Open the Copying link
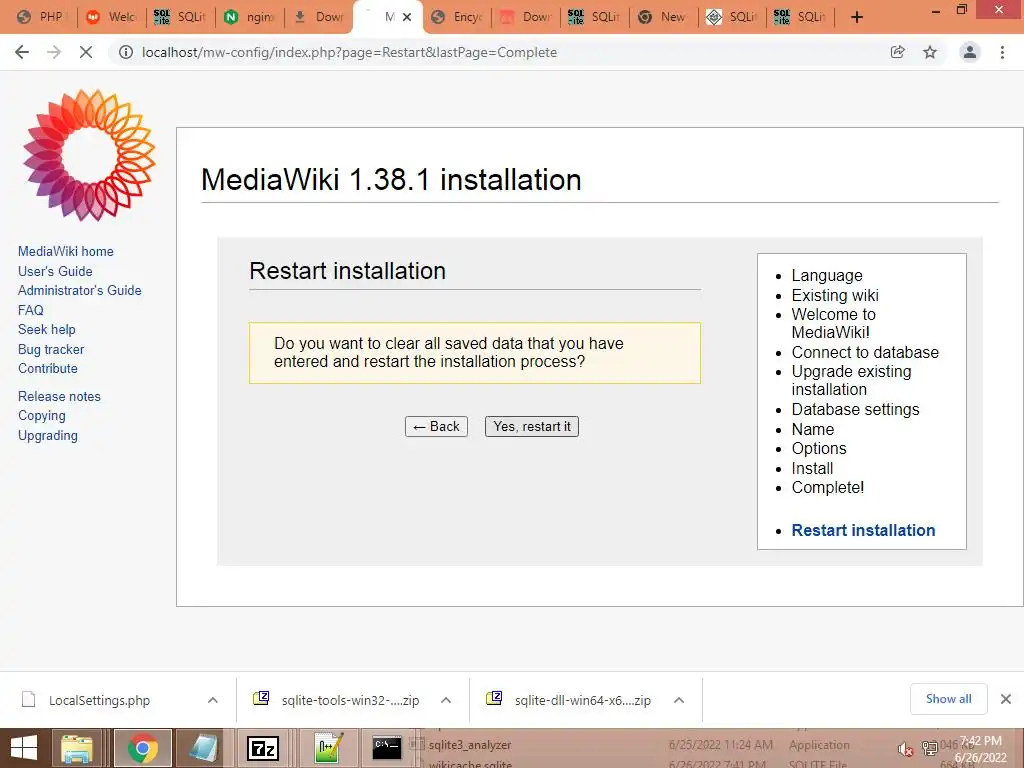1024x768 pixels. pyautogui.click(x=42, y=415)
